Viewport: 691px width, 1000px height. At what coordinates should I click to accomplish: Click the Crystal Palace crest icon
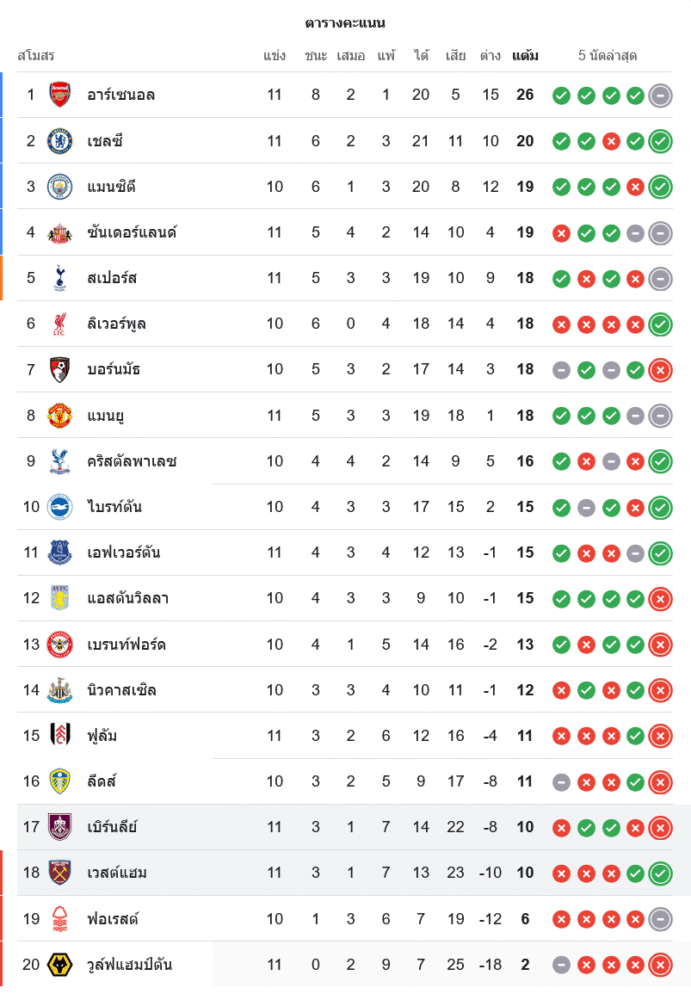click(x=60, y=461)
